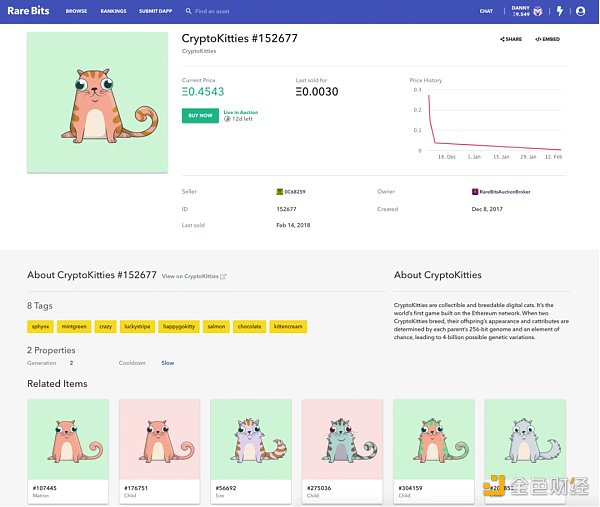Click the lightning bolt activity icon
600x507 pixels.
coord(559,11)
